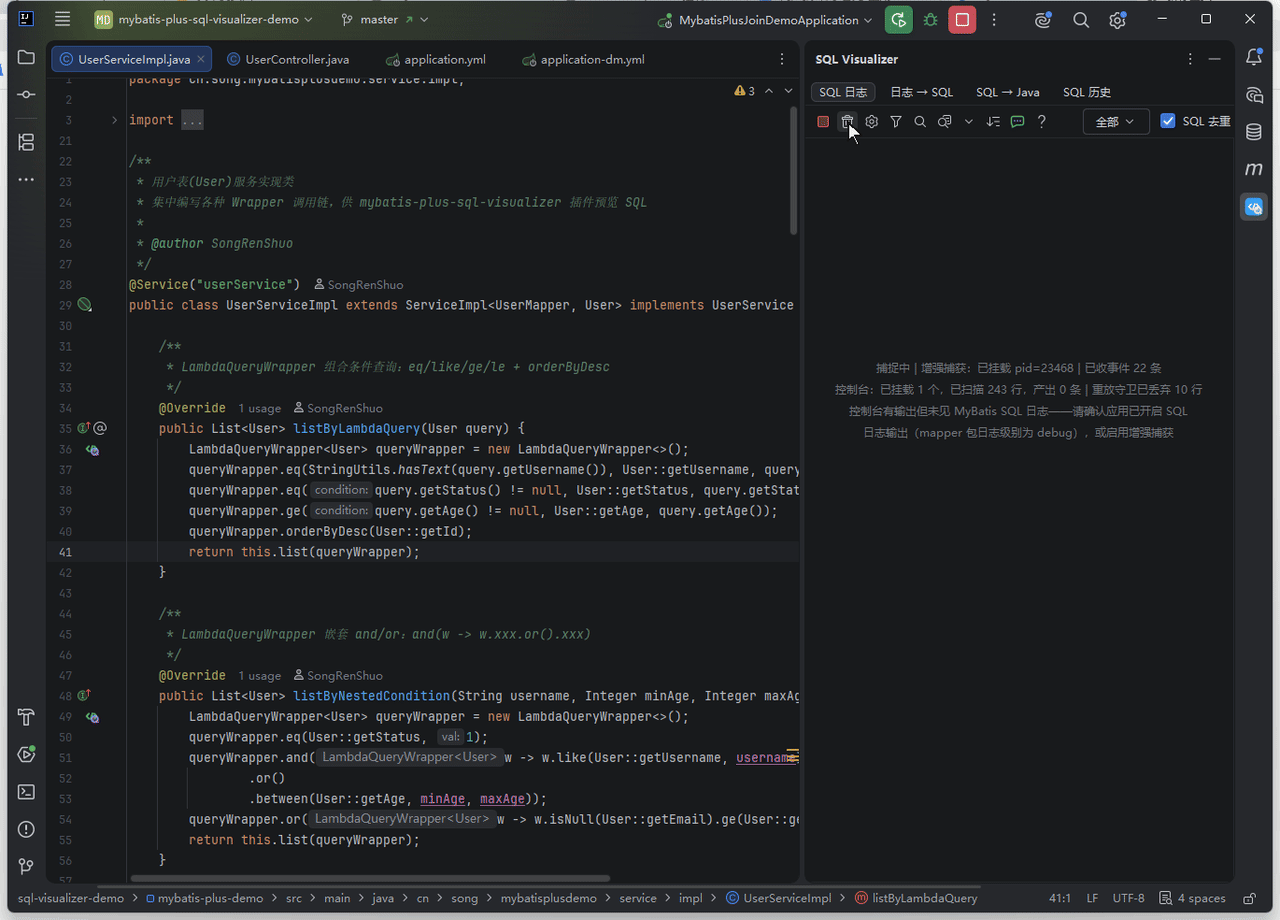This screenshot has height=920, width=1280.
Task: Open the MybatisPlusJoinDemoApplication run configuration dropdown
Action: 765,20
